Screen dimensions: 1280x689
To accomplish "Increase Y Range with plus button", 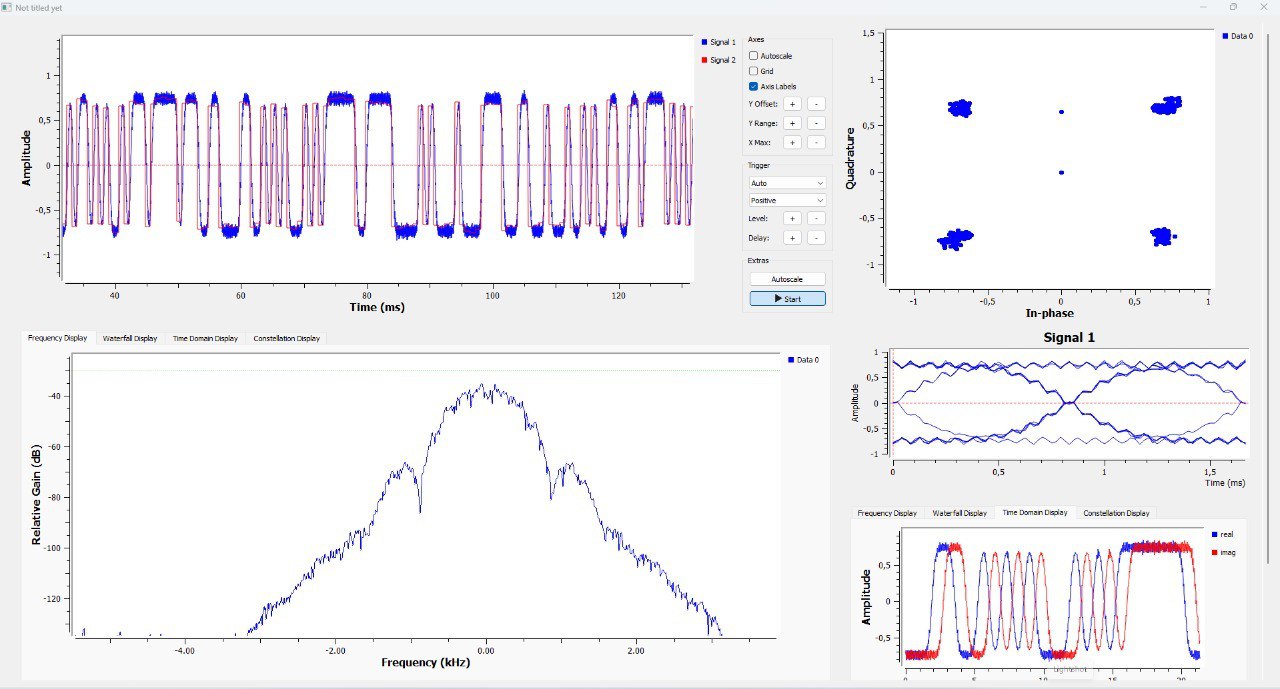I will (791, 123).
